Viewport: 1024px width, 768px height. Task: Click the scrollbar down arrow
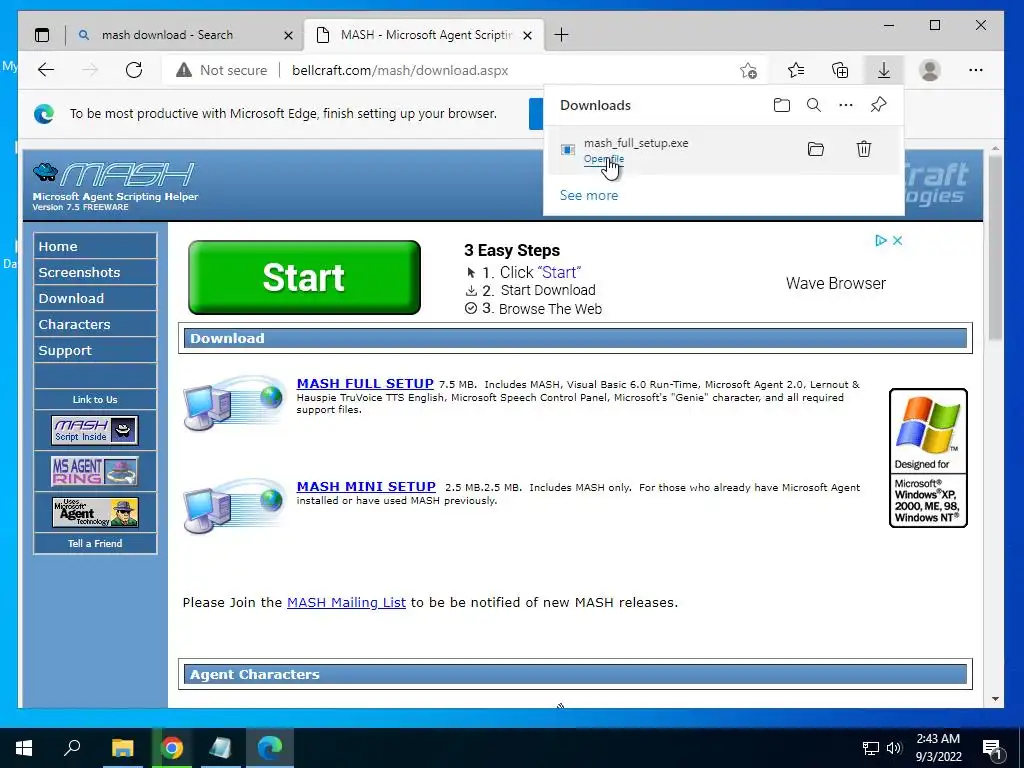coord(995,699)
